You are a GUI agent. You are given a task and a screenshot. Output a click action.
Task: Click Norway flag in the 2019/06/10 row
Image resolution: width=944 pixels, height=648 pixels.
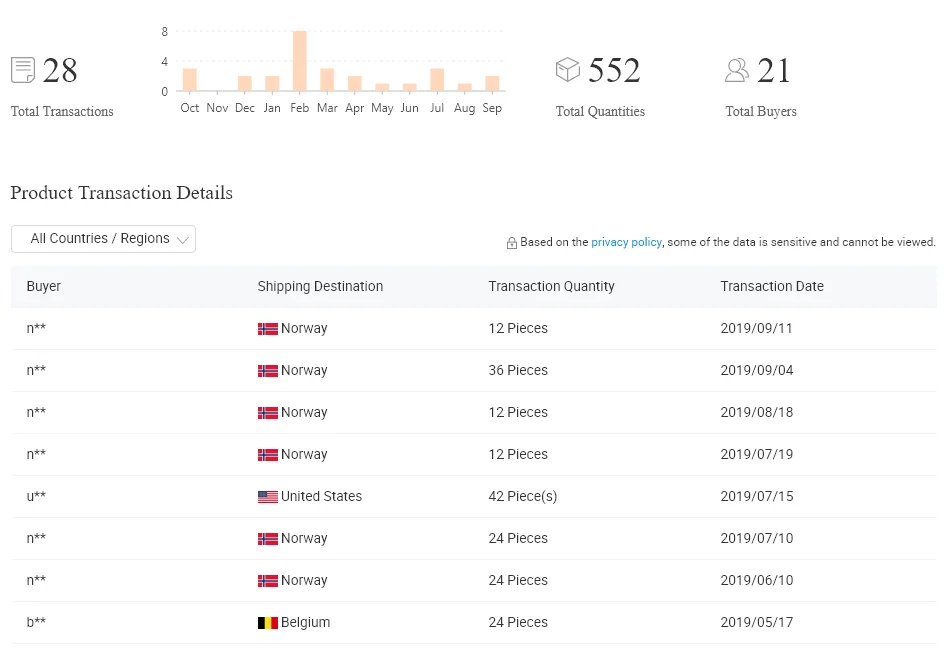click(x=268, y=581)
